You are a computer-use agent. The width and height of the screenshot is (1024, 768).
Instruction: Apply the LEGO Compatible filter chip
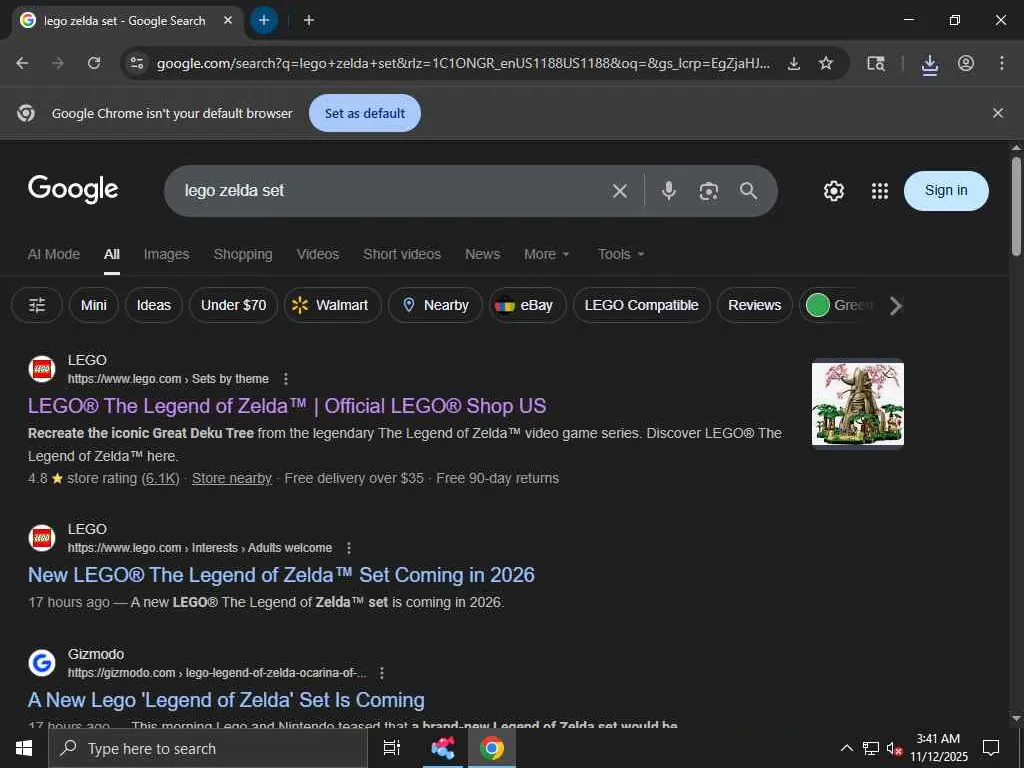pos(641,305)
